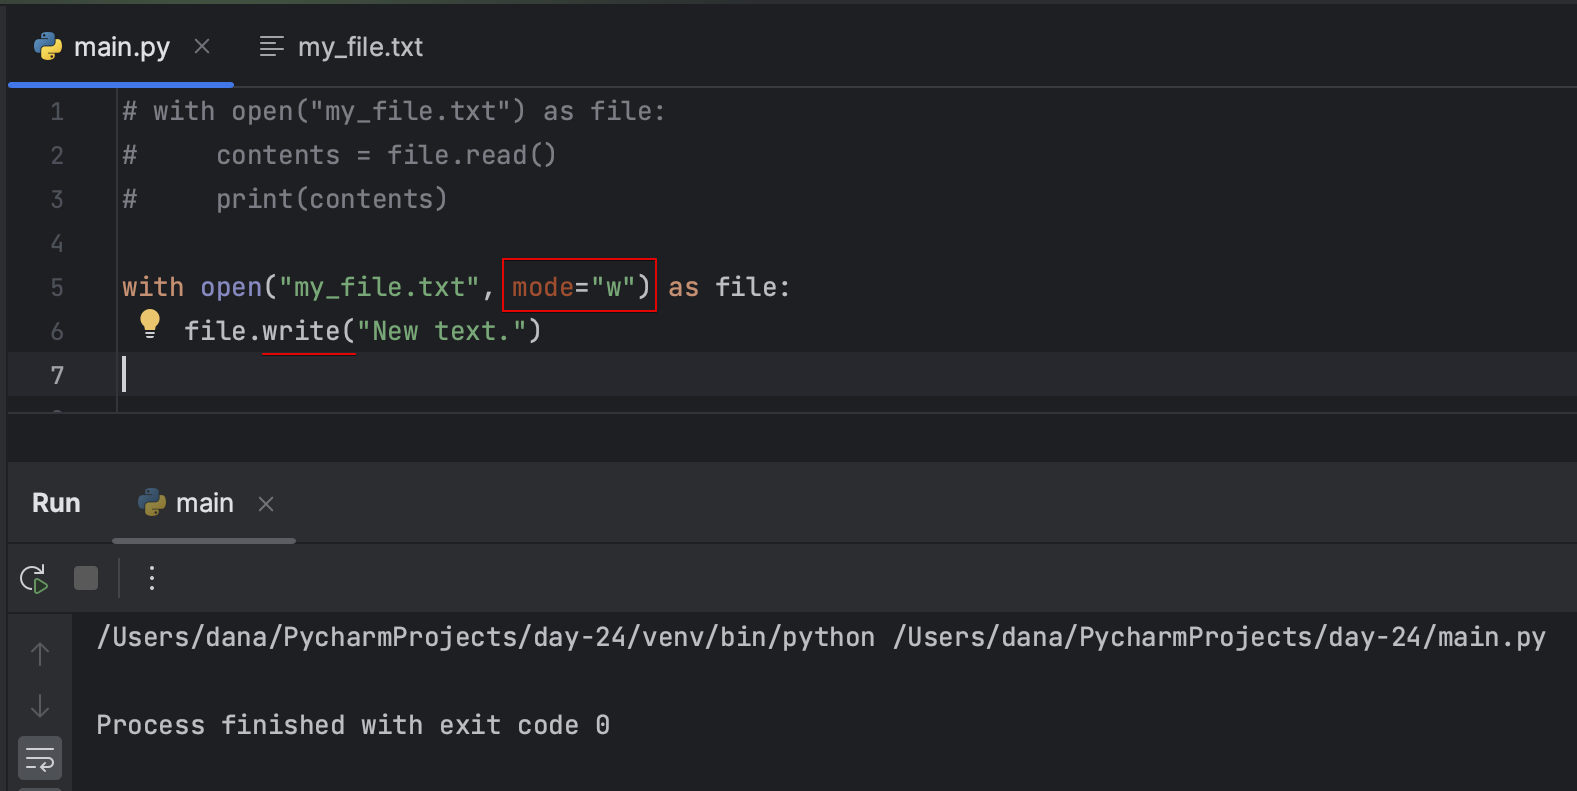
Task: Click the text file icon on my_file.txt tab
Action: pyautogui.click(x=271, y=46)
